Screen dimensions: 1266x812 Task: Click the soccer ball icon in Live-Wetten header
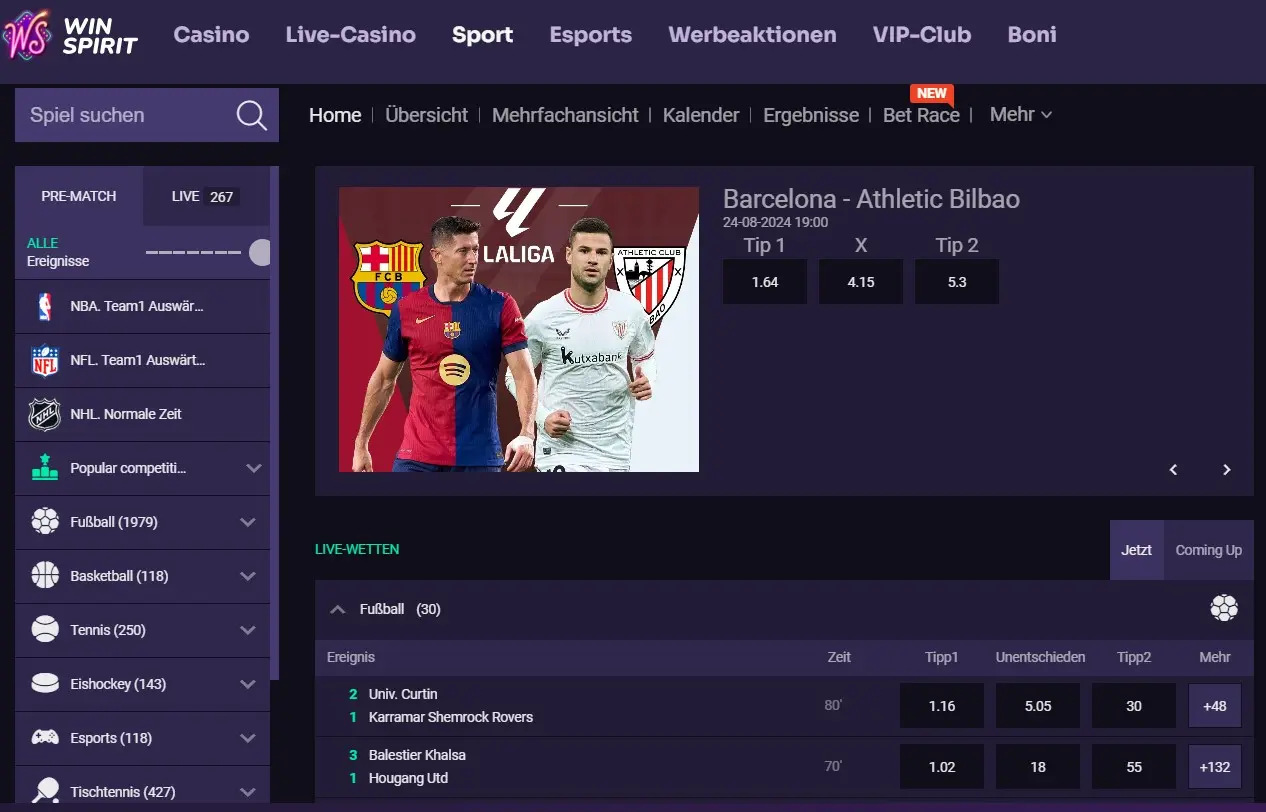1224,608
